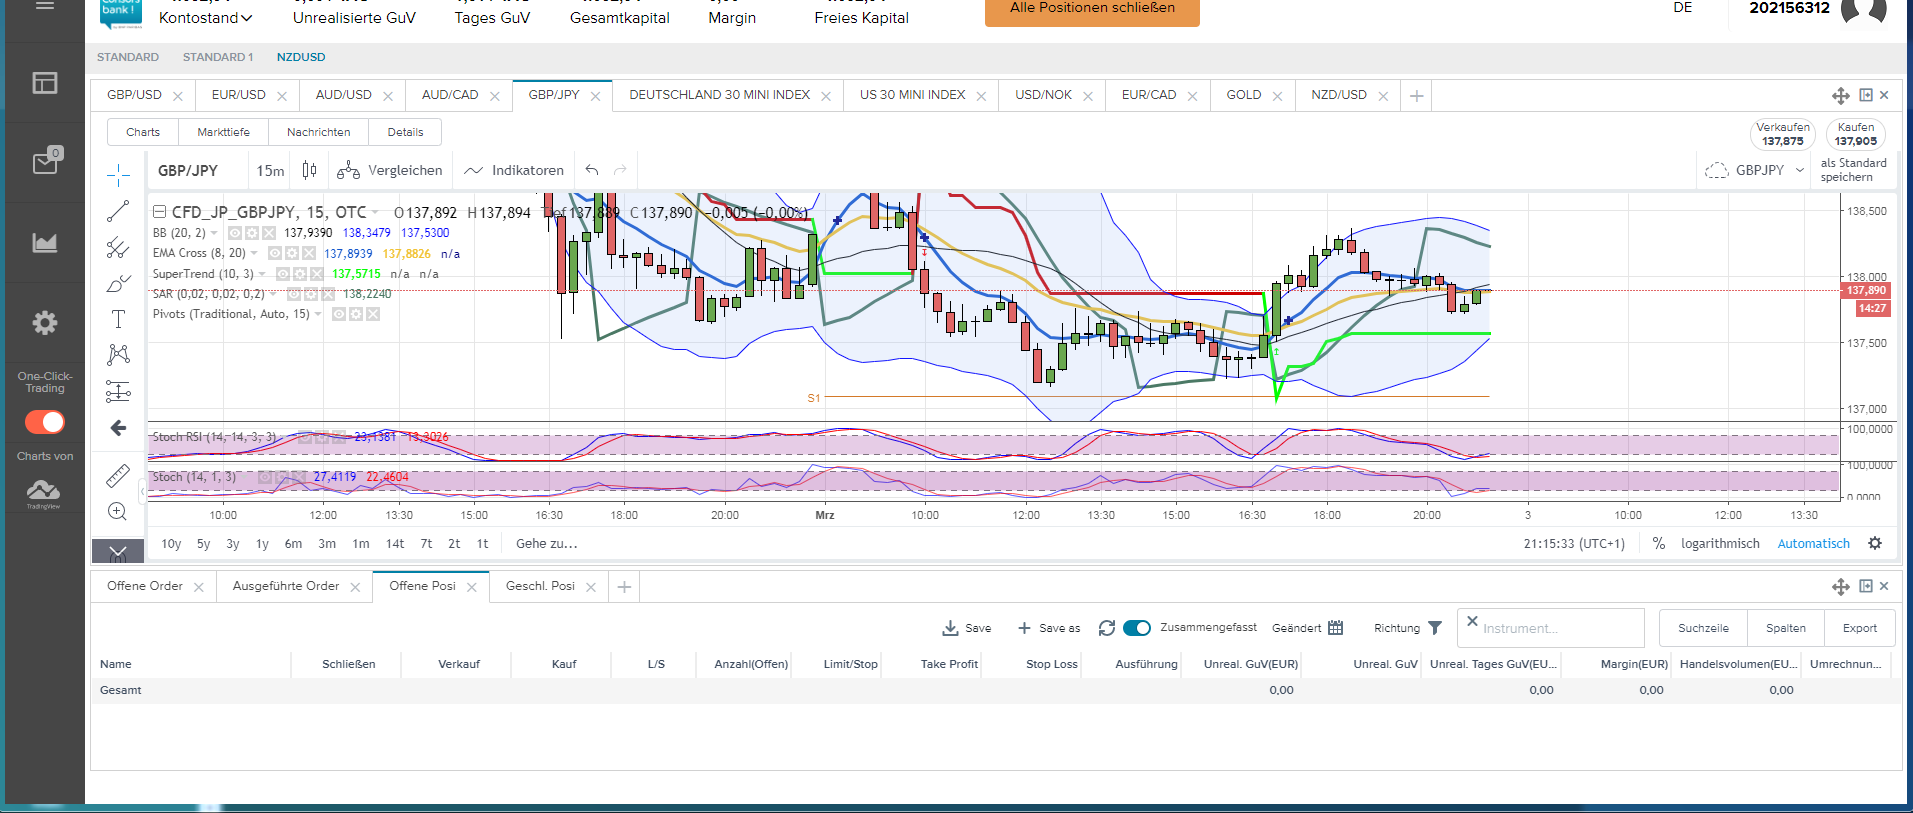This screenshot has height=813, width=1913.
Task: Select the long position prediction tool
Action: pyautogui.click(x=118, y=392)
